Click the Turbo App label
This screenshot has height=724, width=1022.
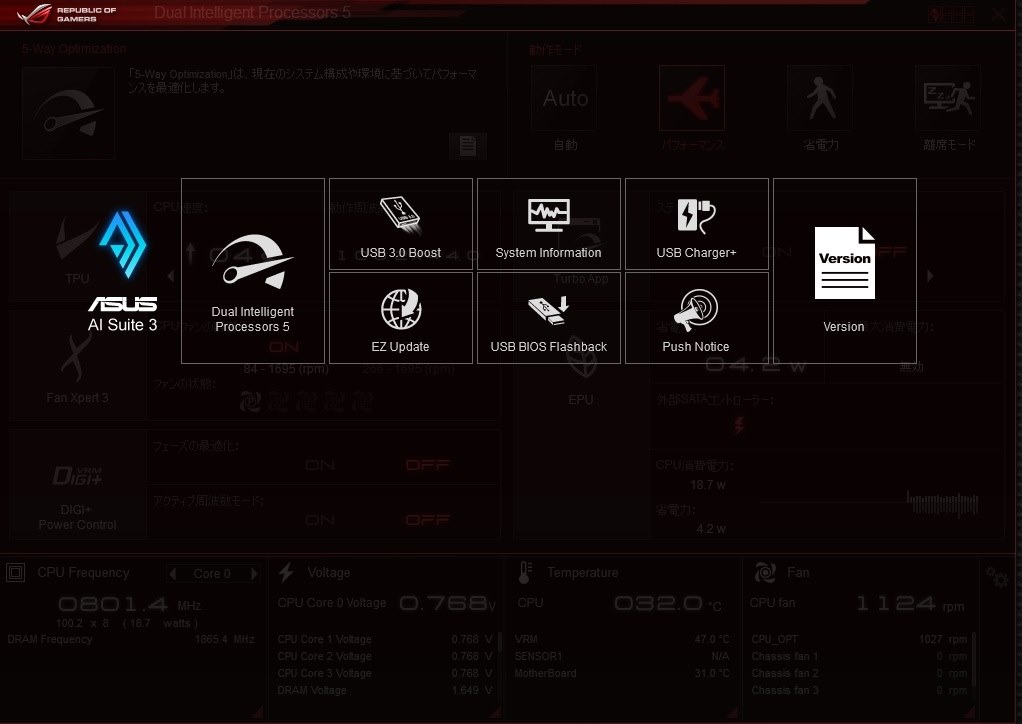[581, 279]
